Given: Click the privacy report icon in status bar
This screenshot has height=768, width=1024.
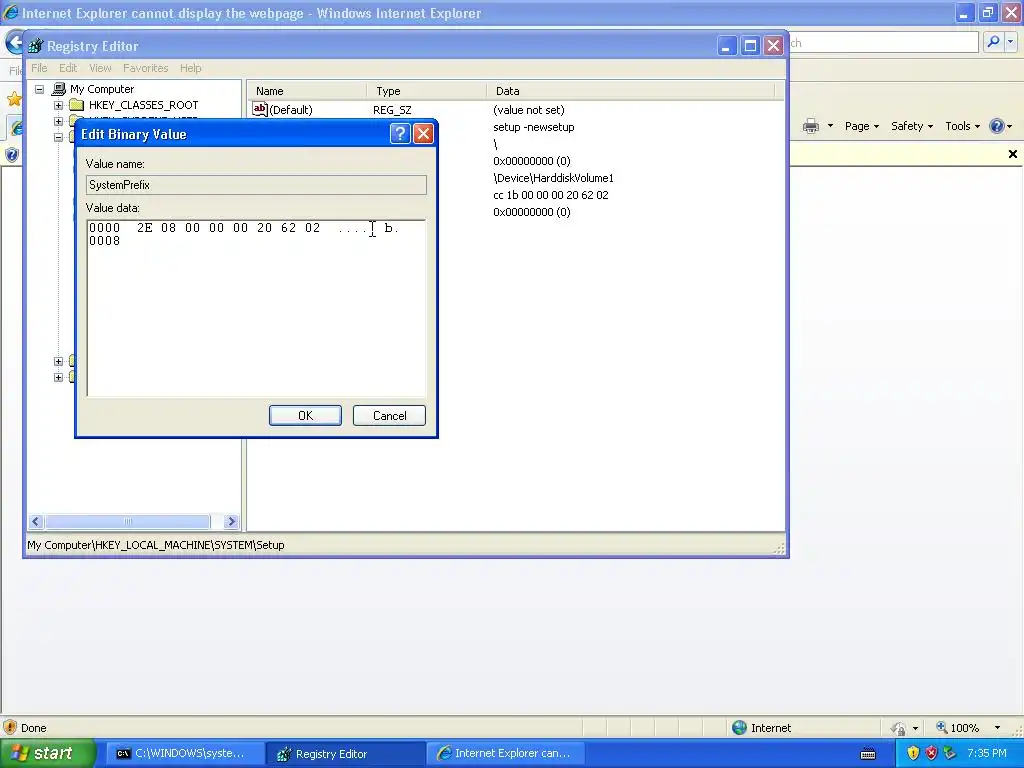Looking at the screenshot, I should 899,728.
